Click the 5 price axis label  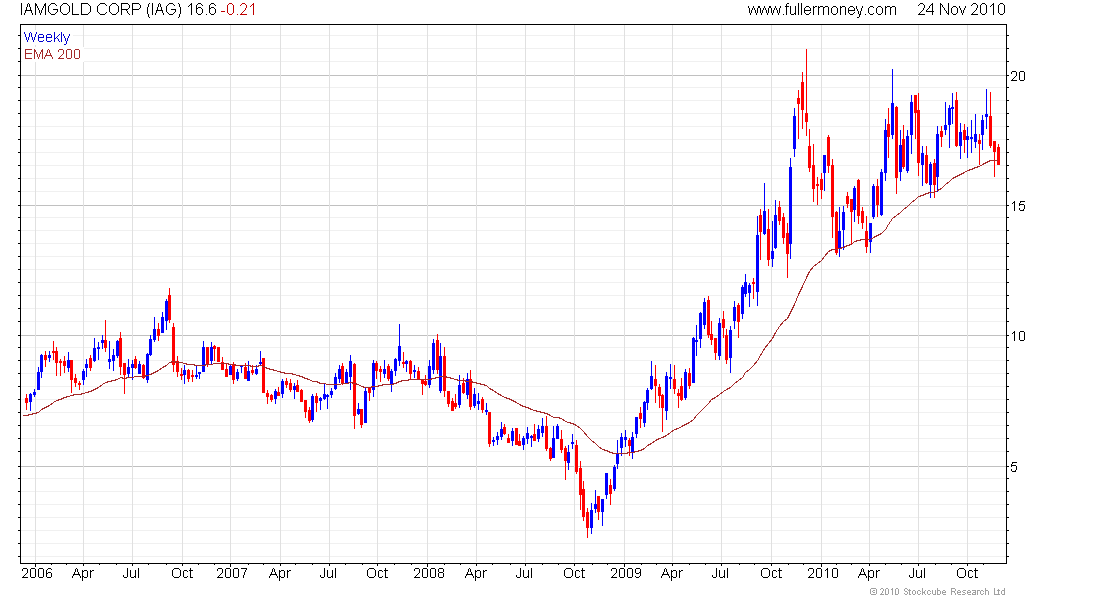pyautogui.click(x=1014, y=467)
